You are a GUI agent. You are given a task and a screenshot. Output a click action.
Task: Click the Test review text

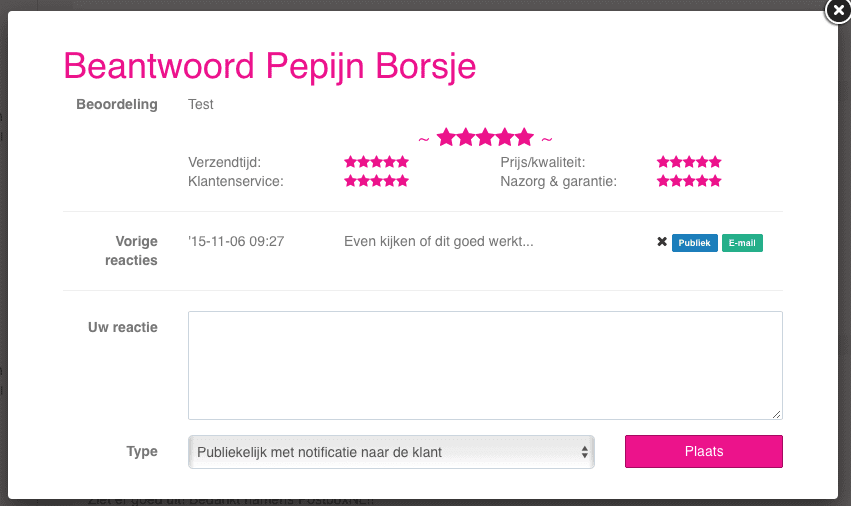point(201,104)
